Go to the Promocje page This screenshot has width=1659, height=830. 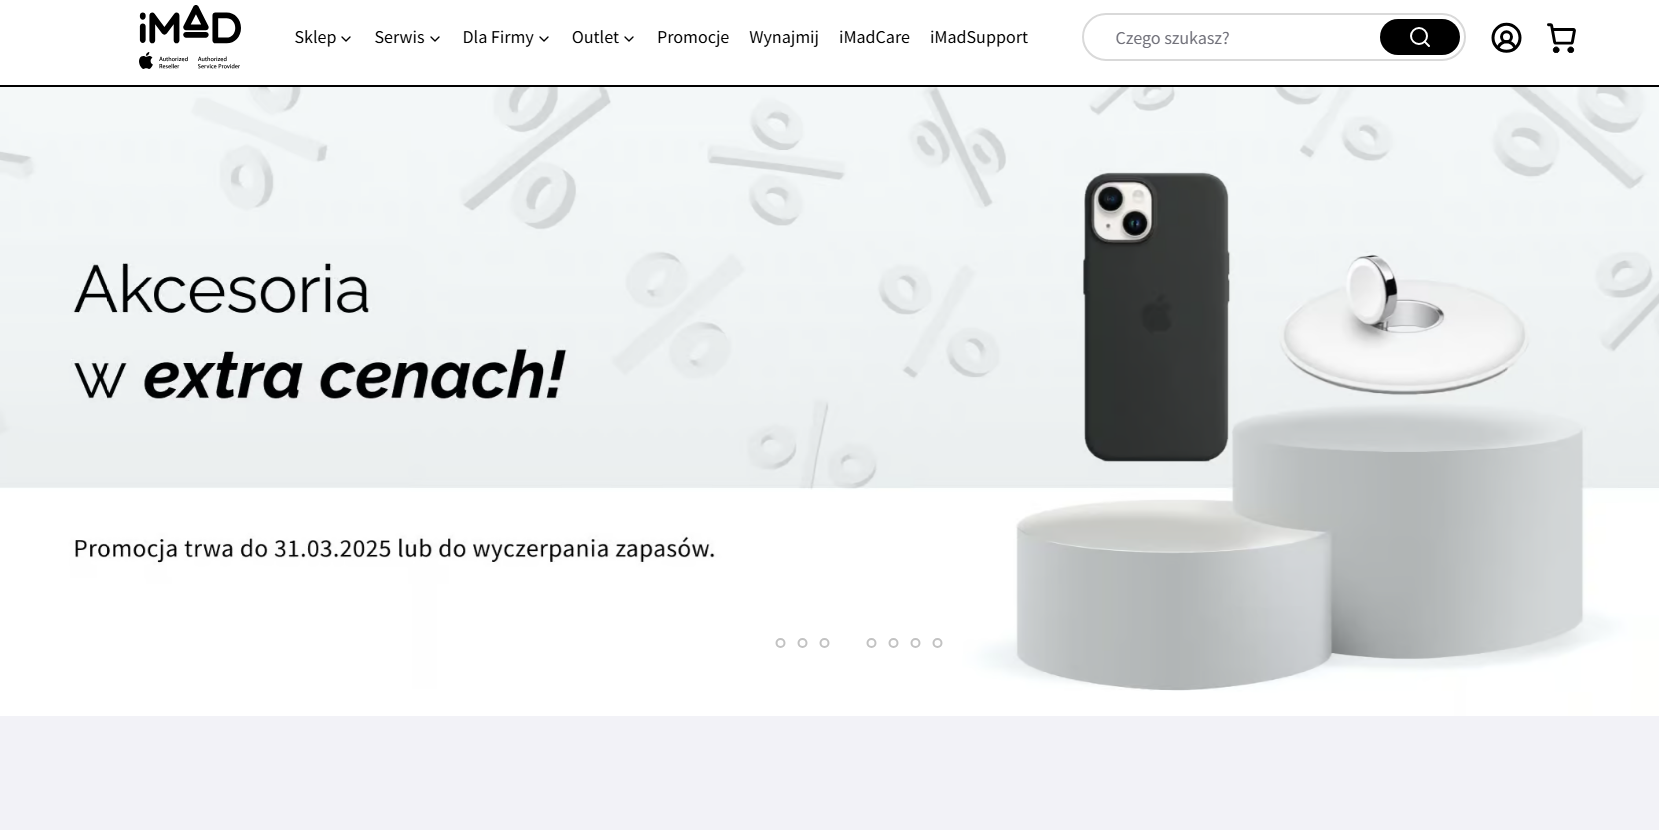(693, 37)
